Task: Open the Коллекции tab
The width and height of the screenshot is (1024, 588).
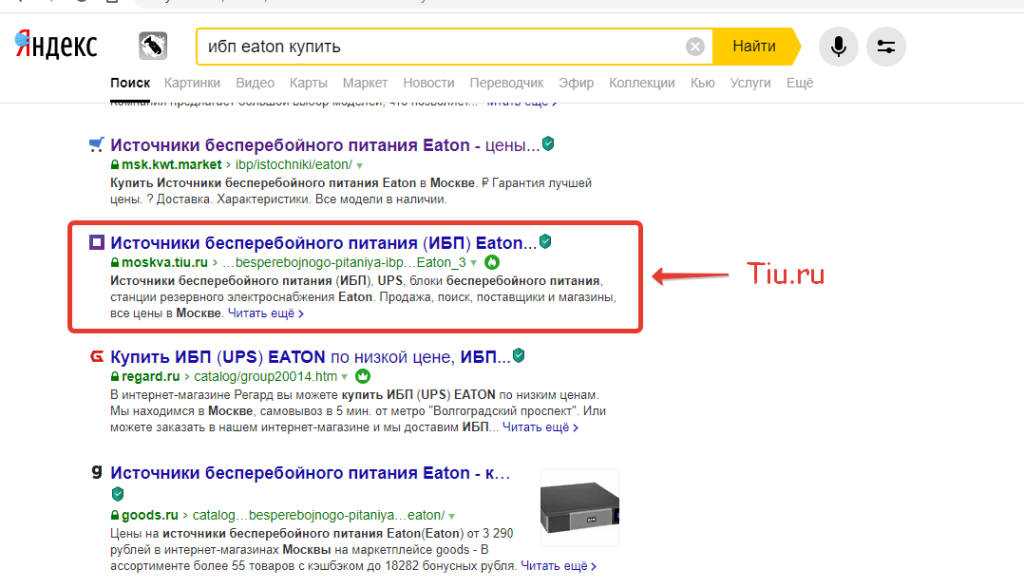Action: click(x=642, y=83)
